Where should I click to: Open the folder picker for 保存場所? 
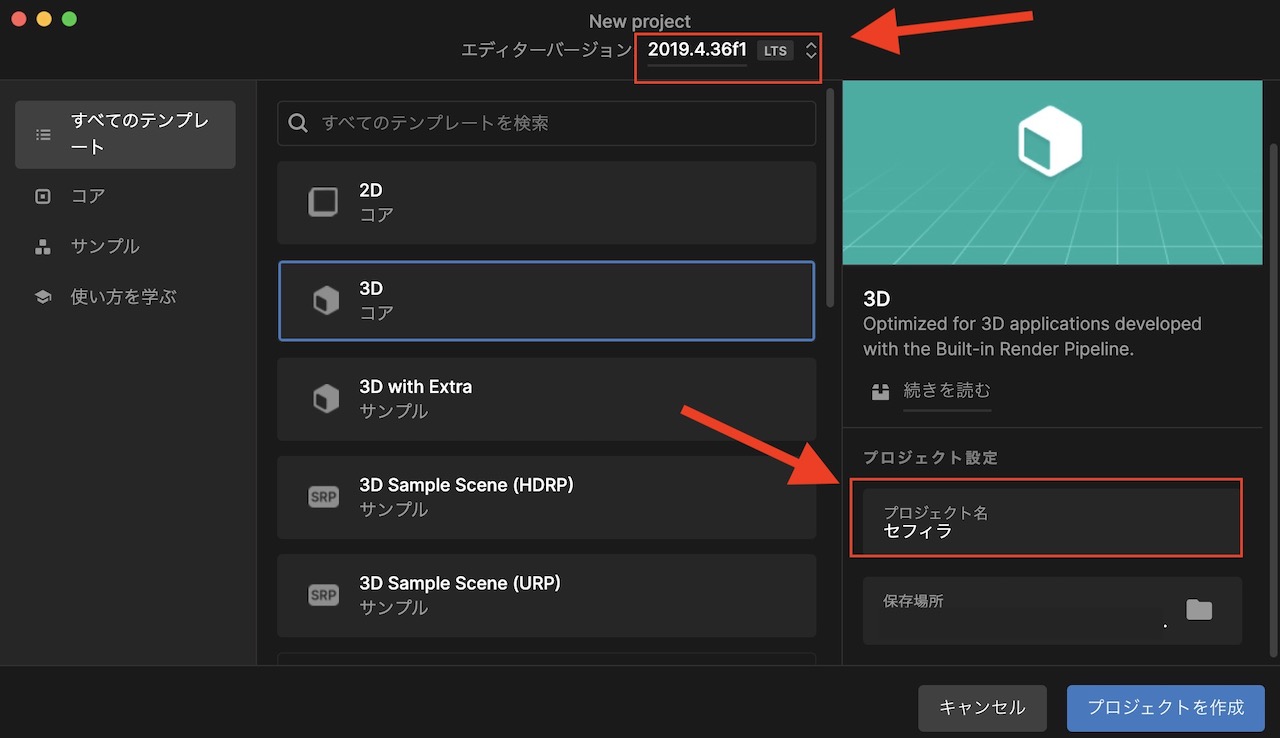1199,608
